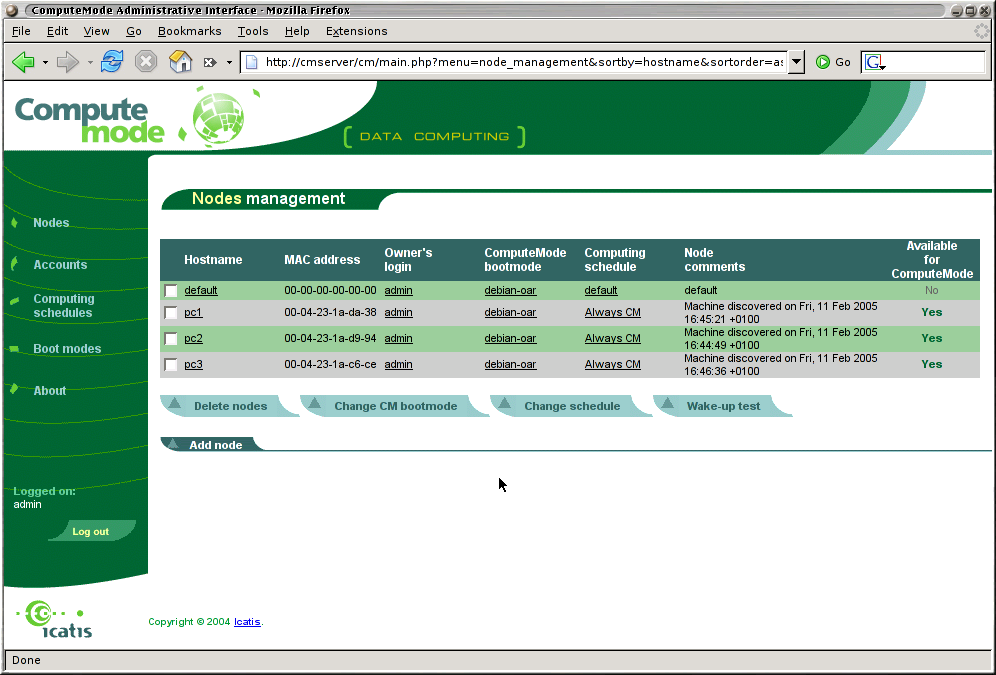The width and height of the screenshot is (996, 675).
Task: Go to the Home page icon
Action: tap(180, 62)
